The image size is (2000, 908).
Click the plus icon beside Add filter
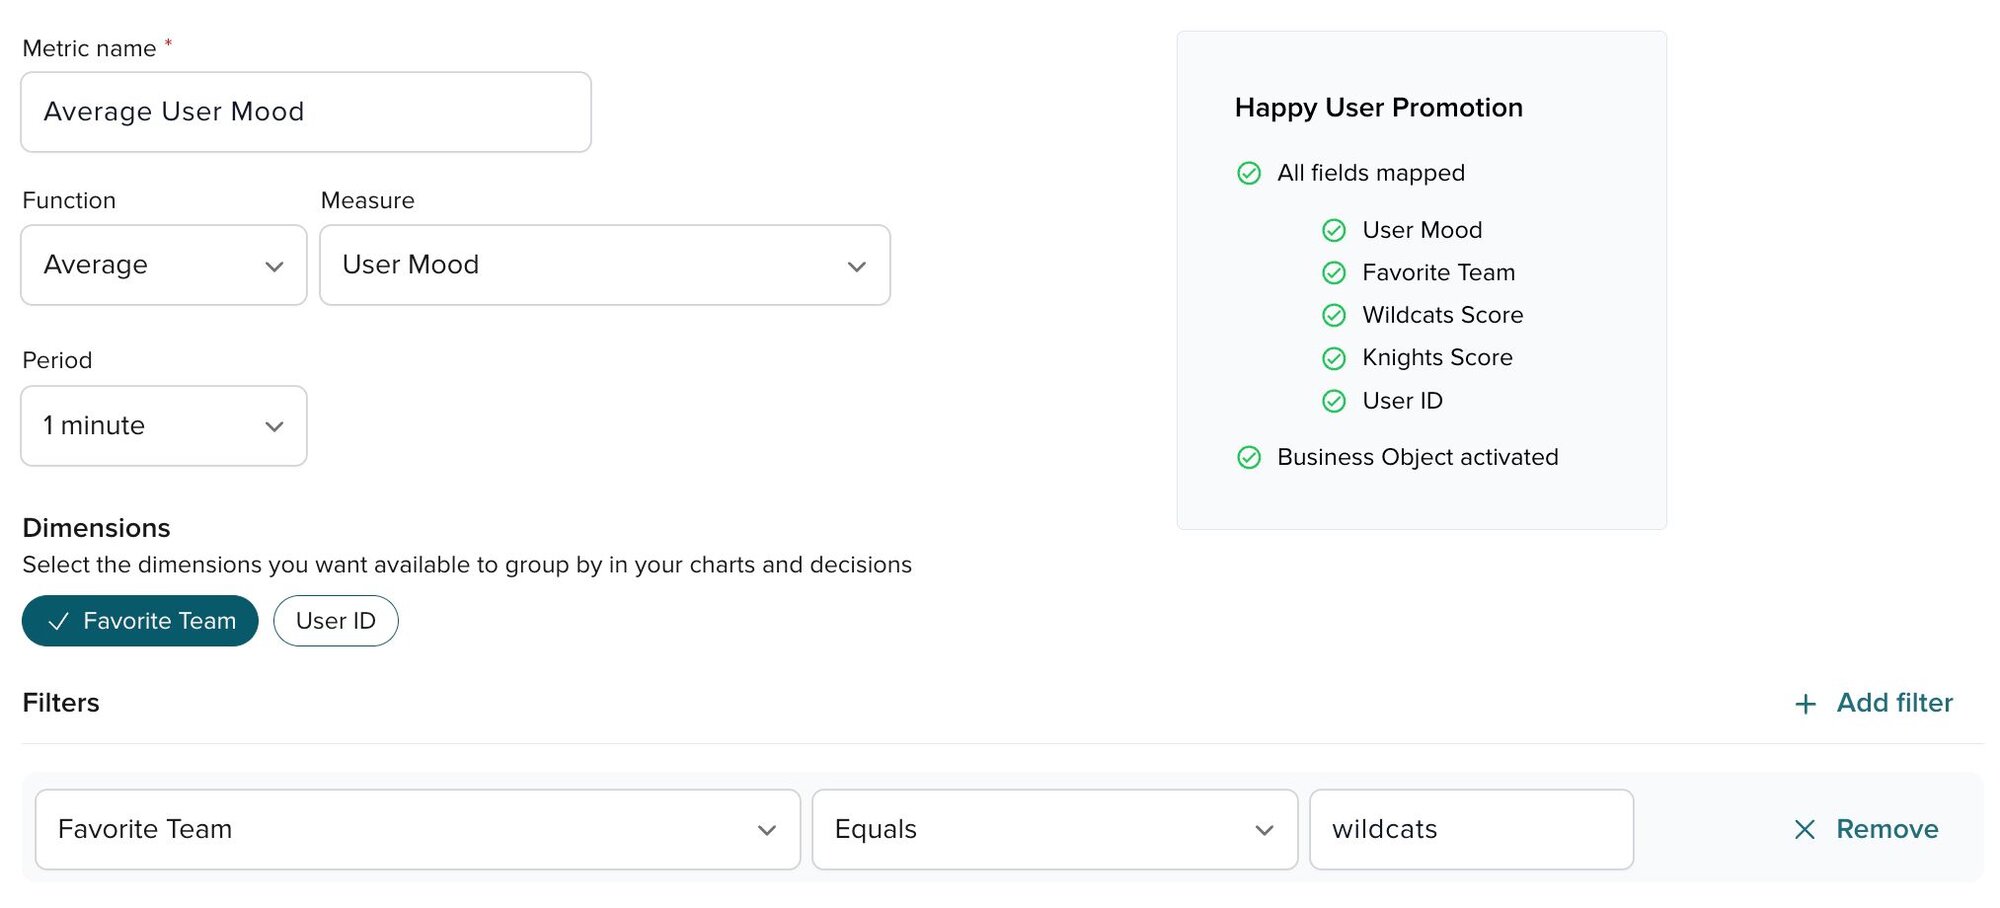[x=1805, y=704]
